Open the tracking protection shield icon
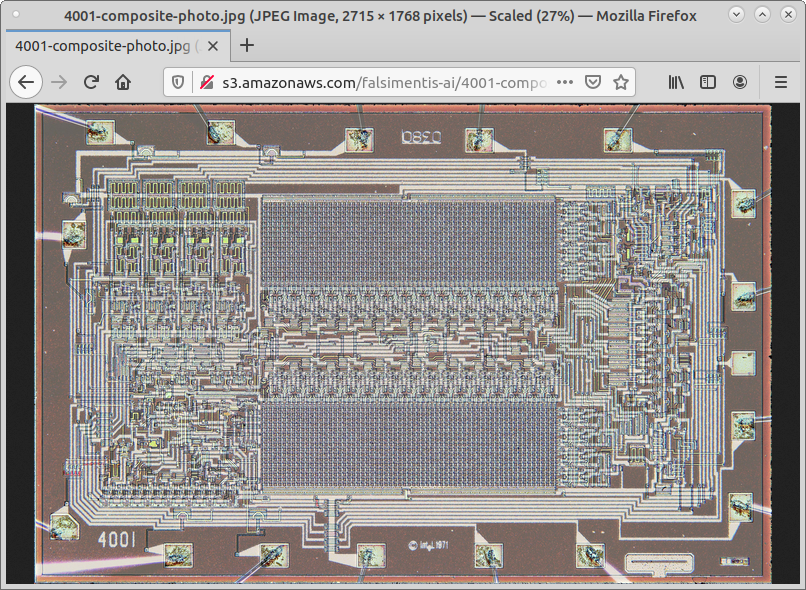This screenshot has height=590, width=806. tap(178, 82)
